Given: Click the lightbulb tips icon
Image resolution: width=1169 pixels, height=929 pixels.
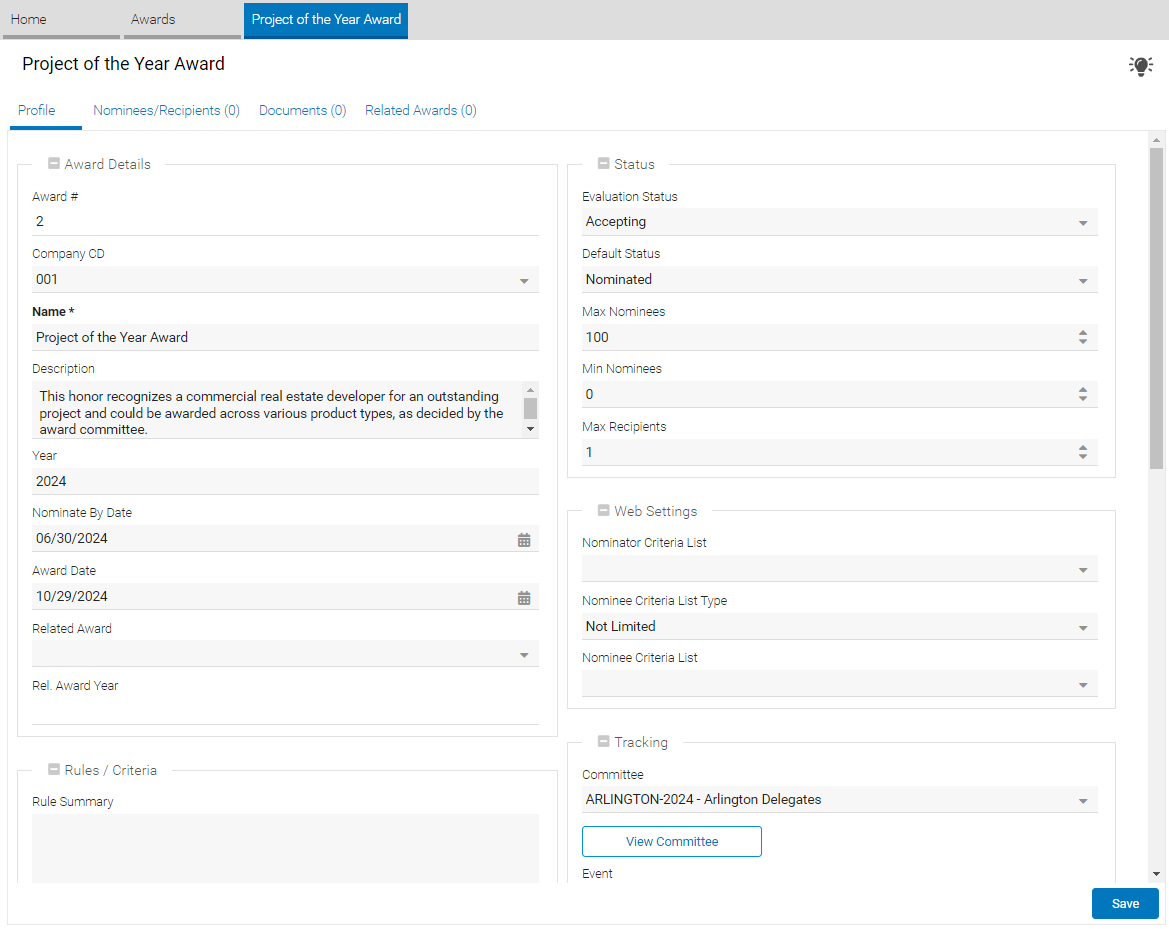Looking at the screenshot, I should pos(1140,66).
